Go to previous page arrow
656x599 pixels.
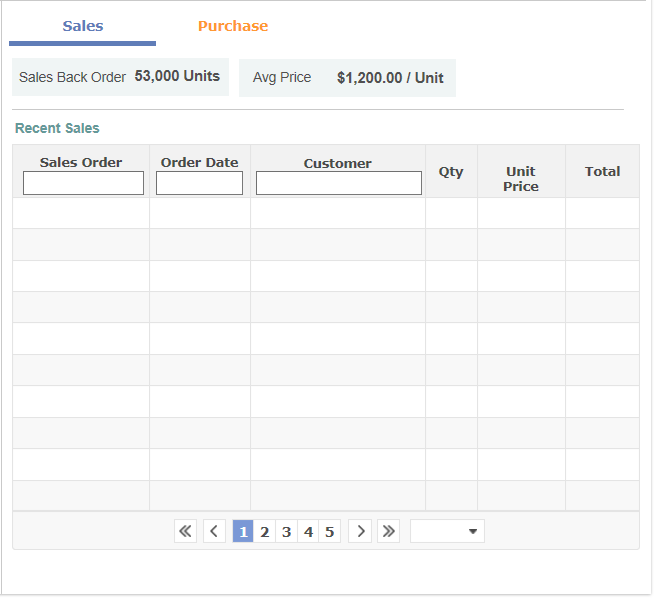click(x=214, y=532)
